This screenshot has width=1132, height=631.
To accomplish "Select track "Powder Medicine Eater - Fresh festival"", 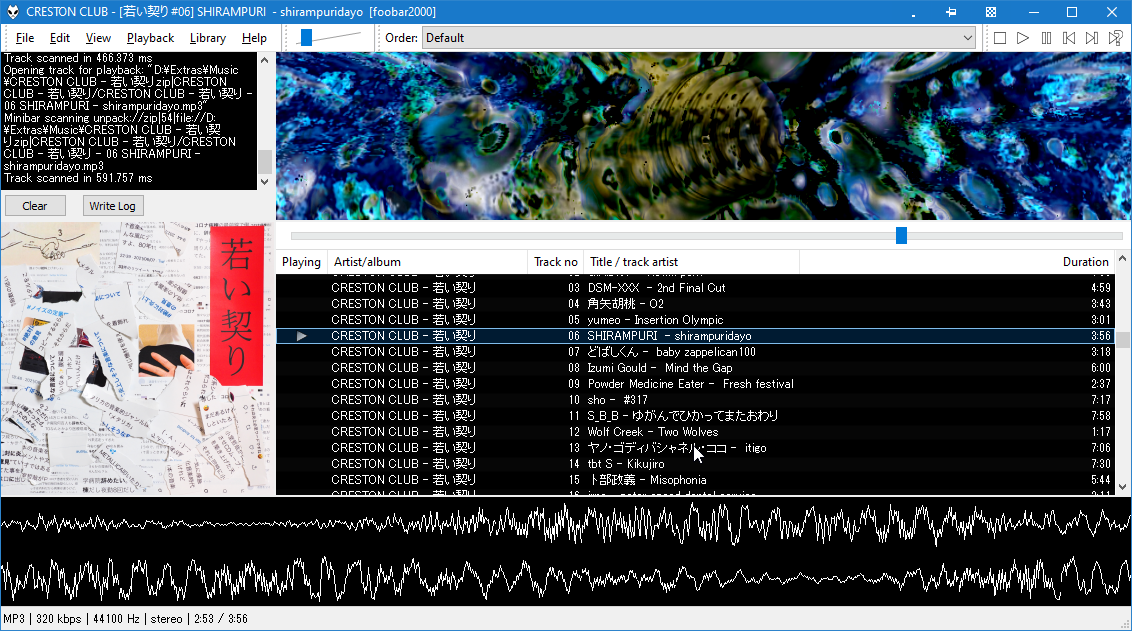I will [x=695, y=384].
